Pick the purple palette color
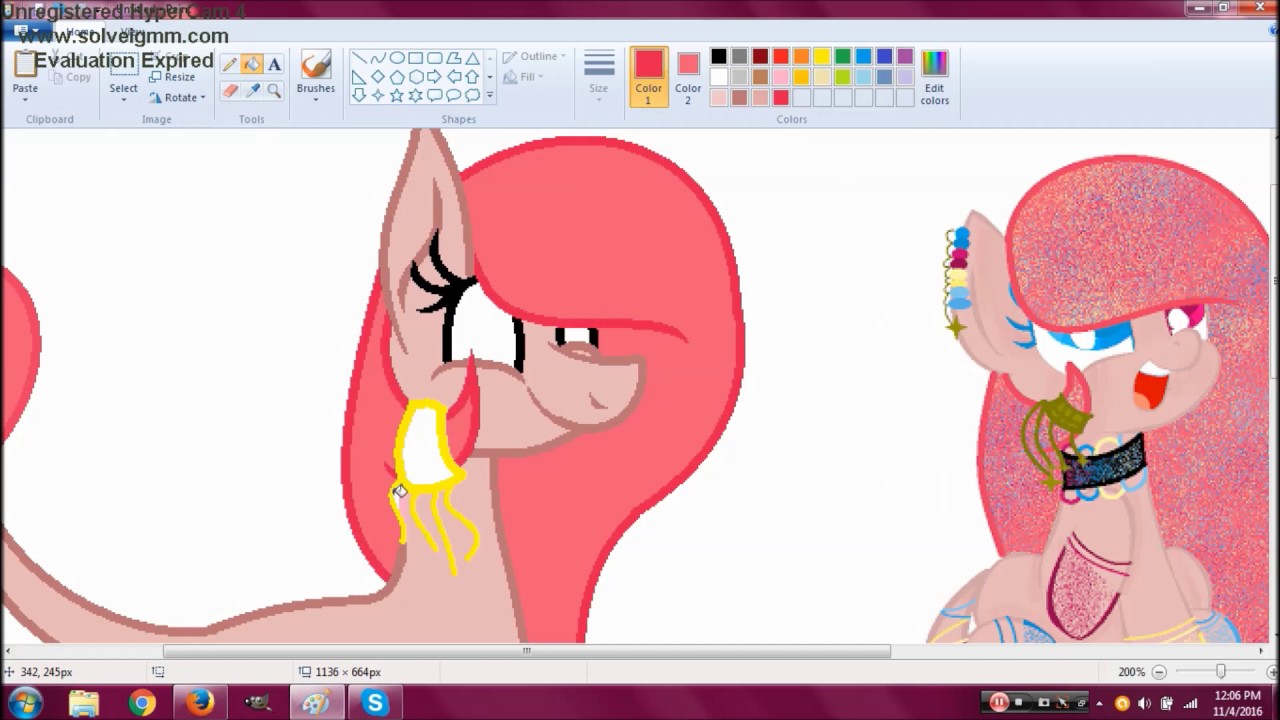Image resolution: width=1280 pixels, height=720 pixels. [x=905, y=56]
